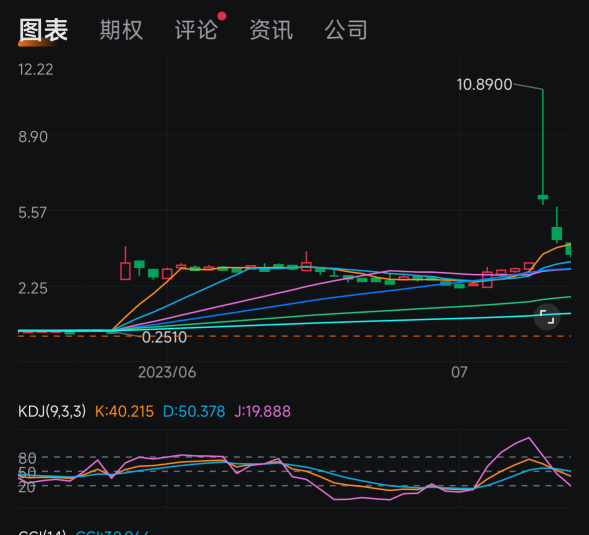The width and height of the screenshot is (589, 535).
Task: Open the 评论 tab
Action: coord(196,30)
